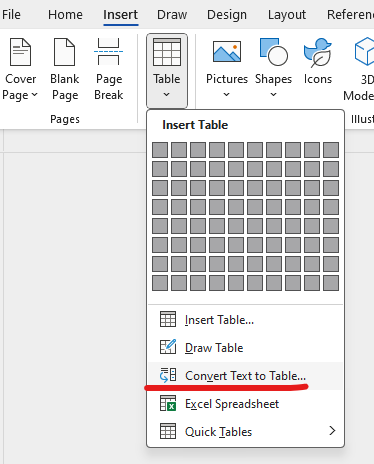The width and height of the screenshot is (374, 464).
Task: Switch to the Draw tab
Action: click(x=172, y=15)
